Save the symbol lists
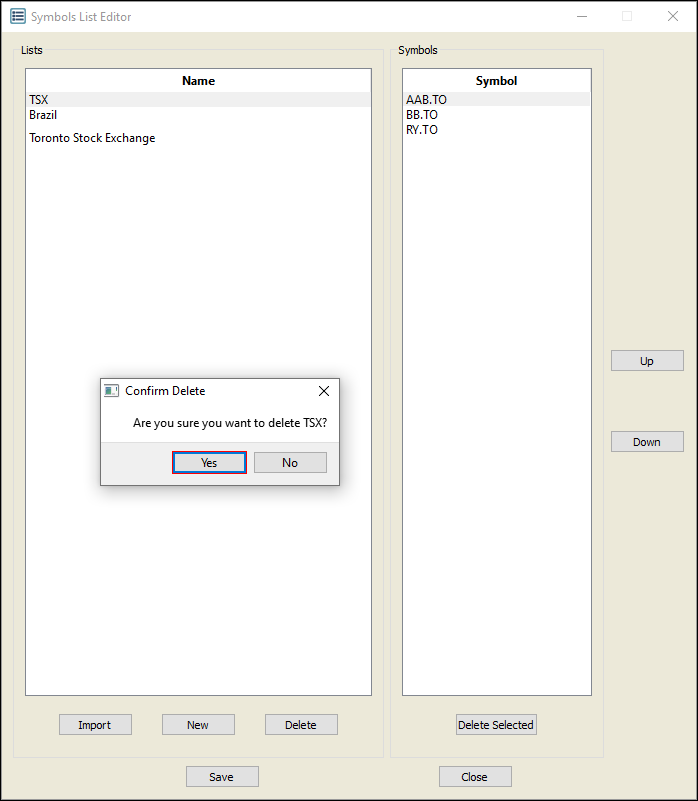Viewport: 698px width, 801px height. 222,777
